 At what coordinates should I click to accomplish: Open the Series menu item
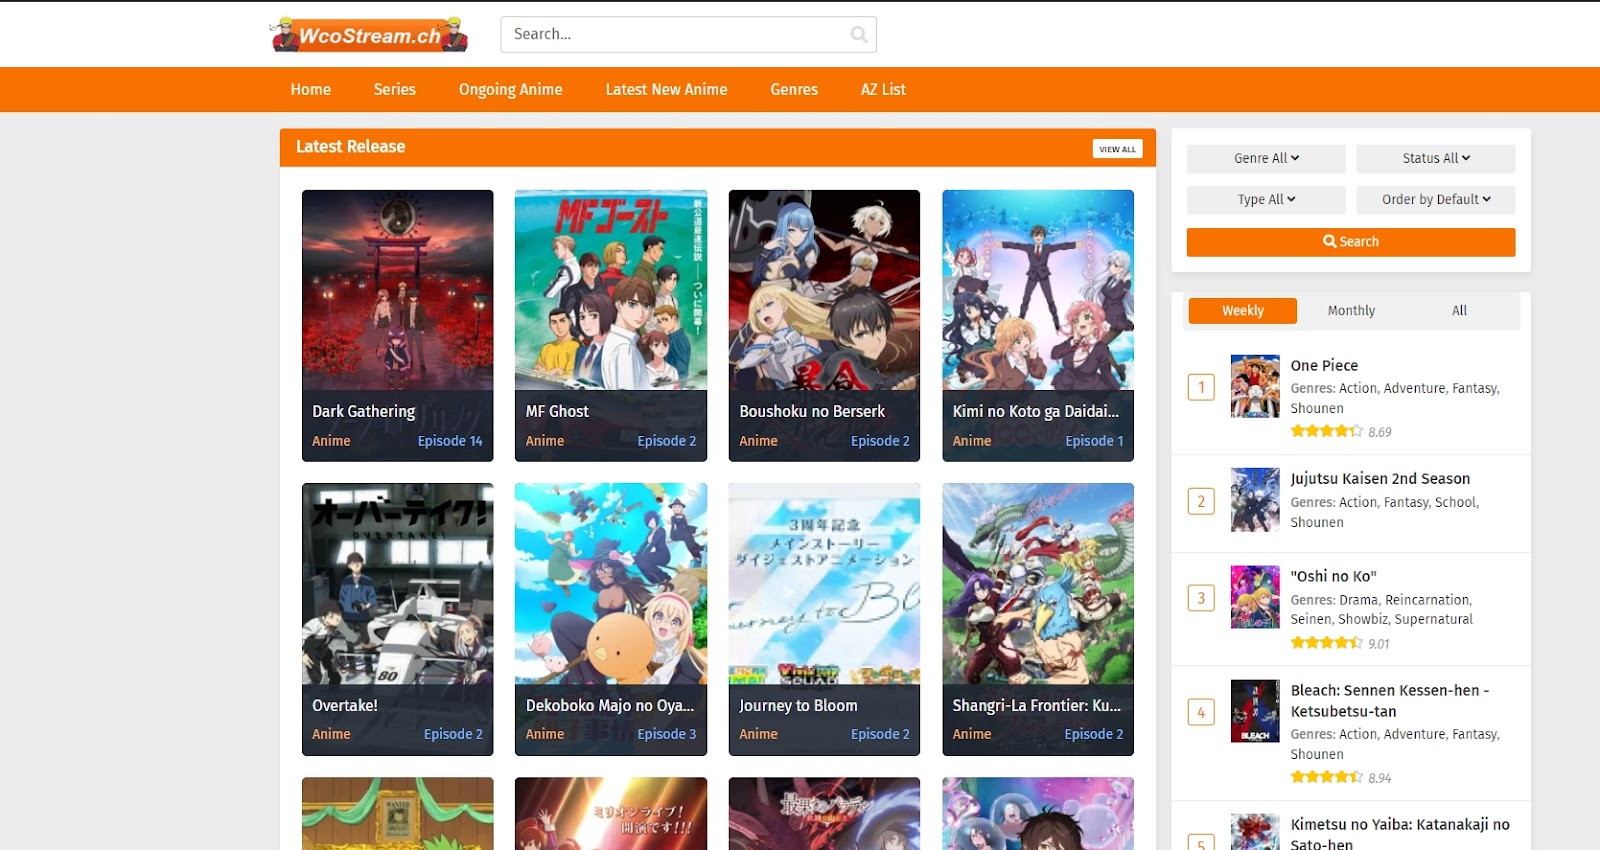click(395, 89)
